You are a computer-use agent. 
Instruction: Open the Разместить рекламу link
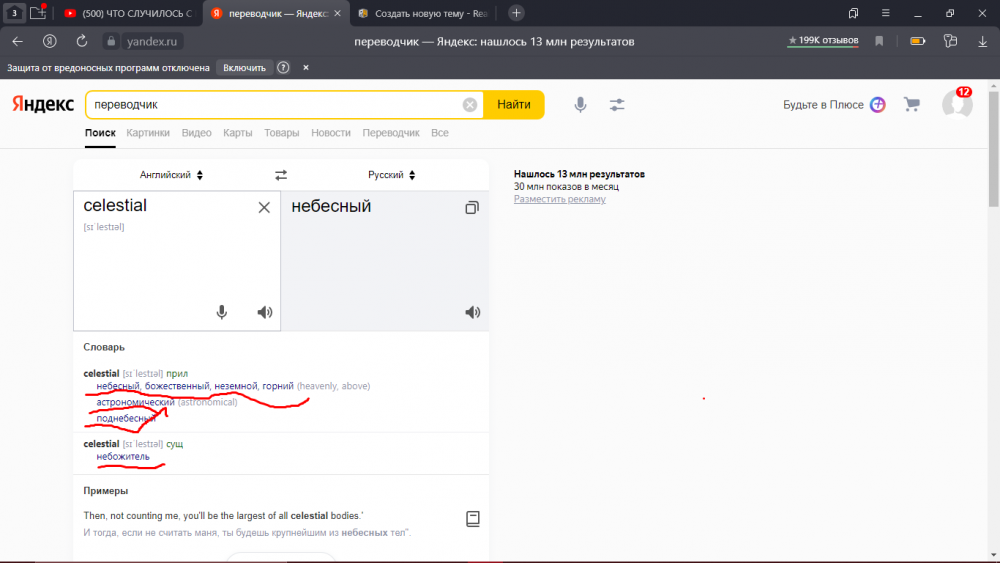pyautogui.click(x=559, y=199)
